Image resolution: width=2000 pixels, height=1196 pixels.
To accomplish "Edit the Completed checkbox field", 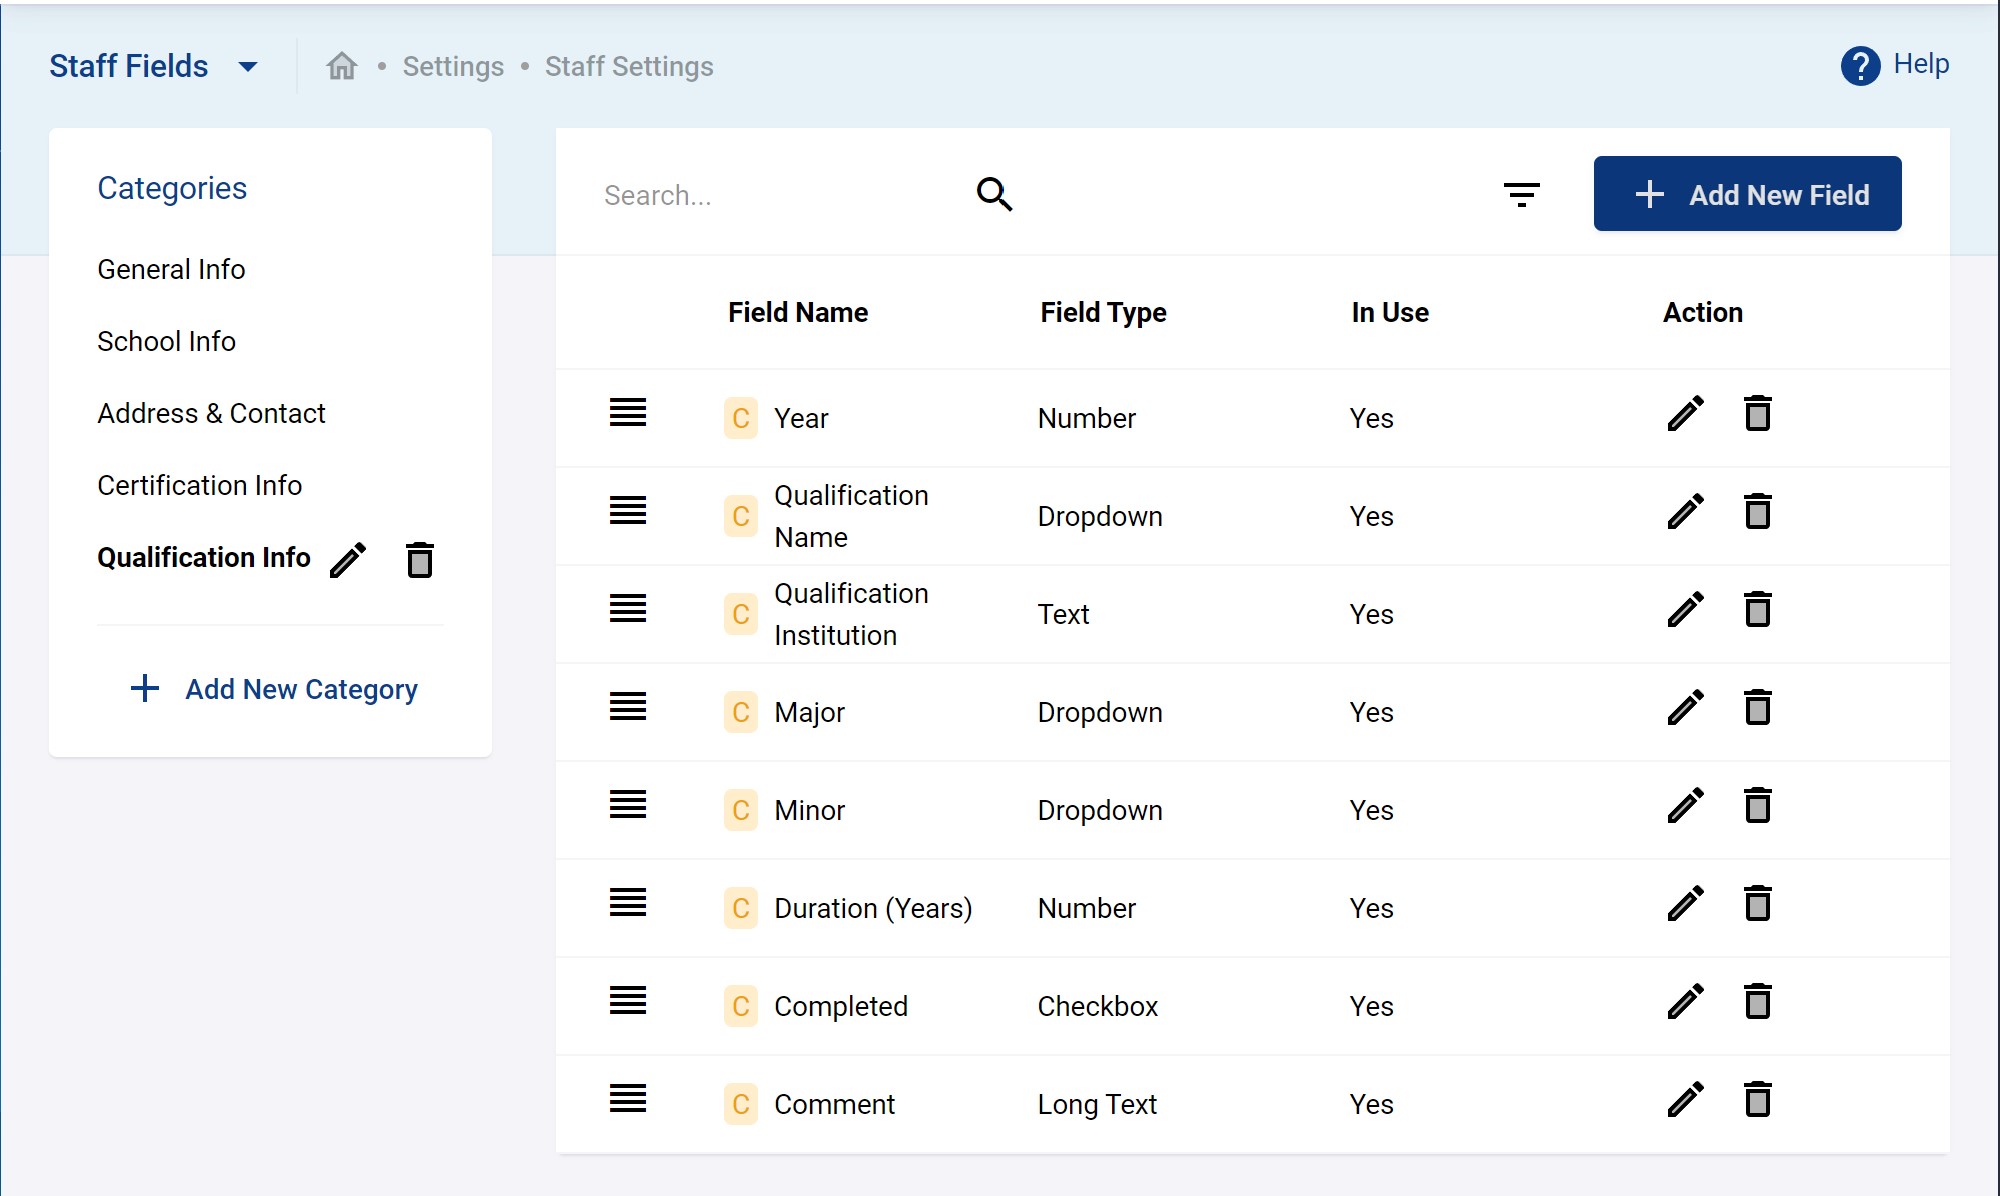I will (1685, 1002).
